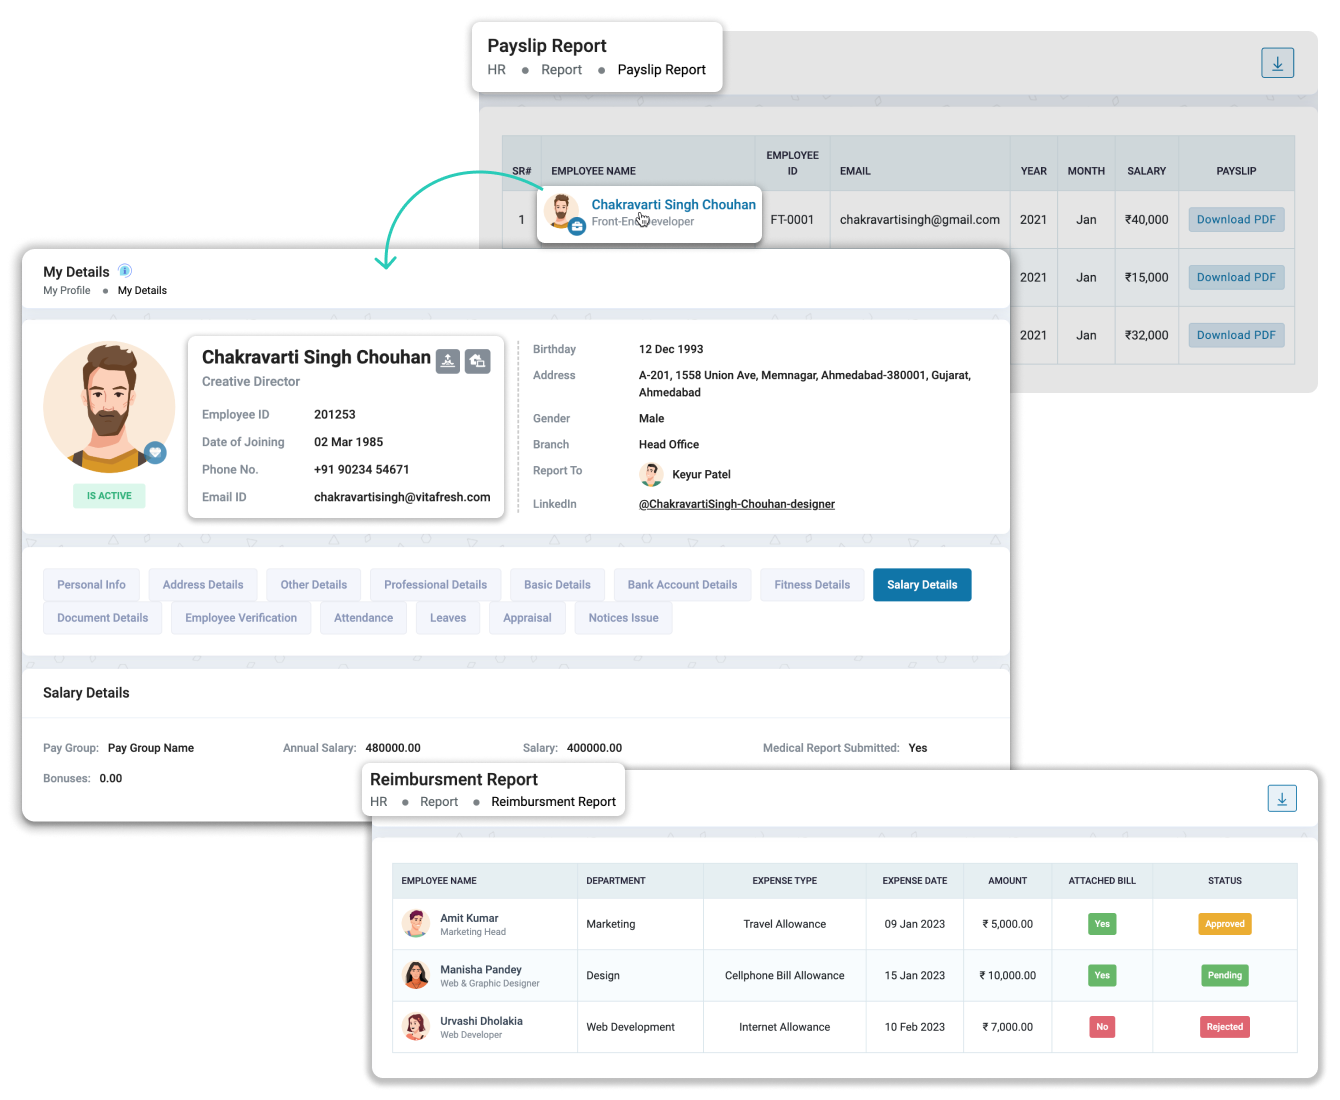Click Keyur Patel's avatar under Report To

[651, 474]
